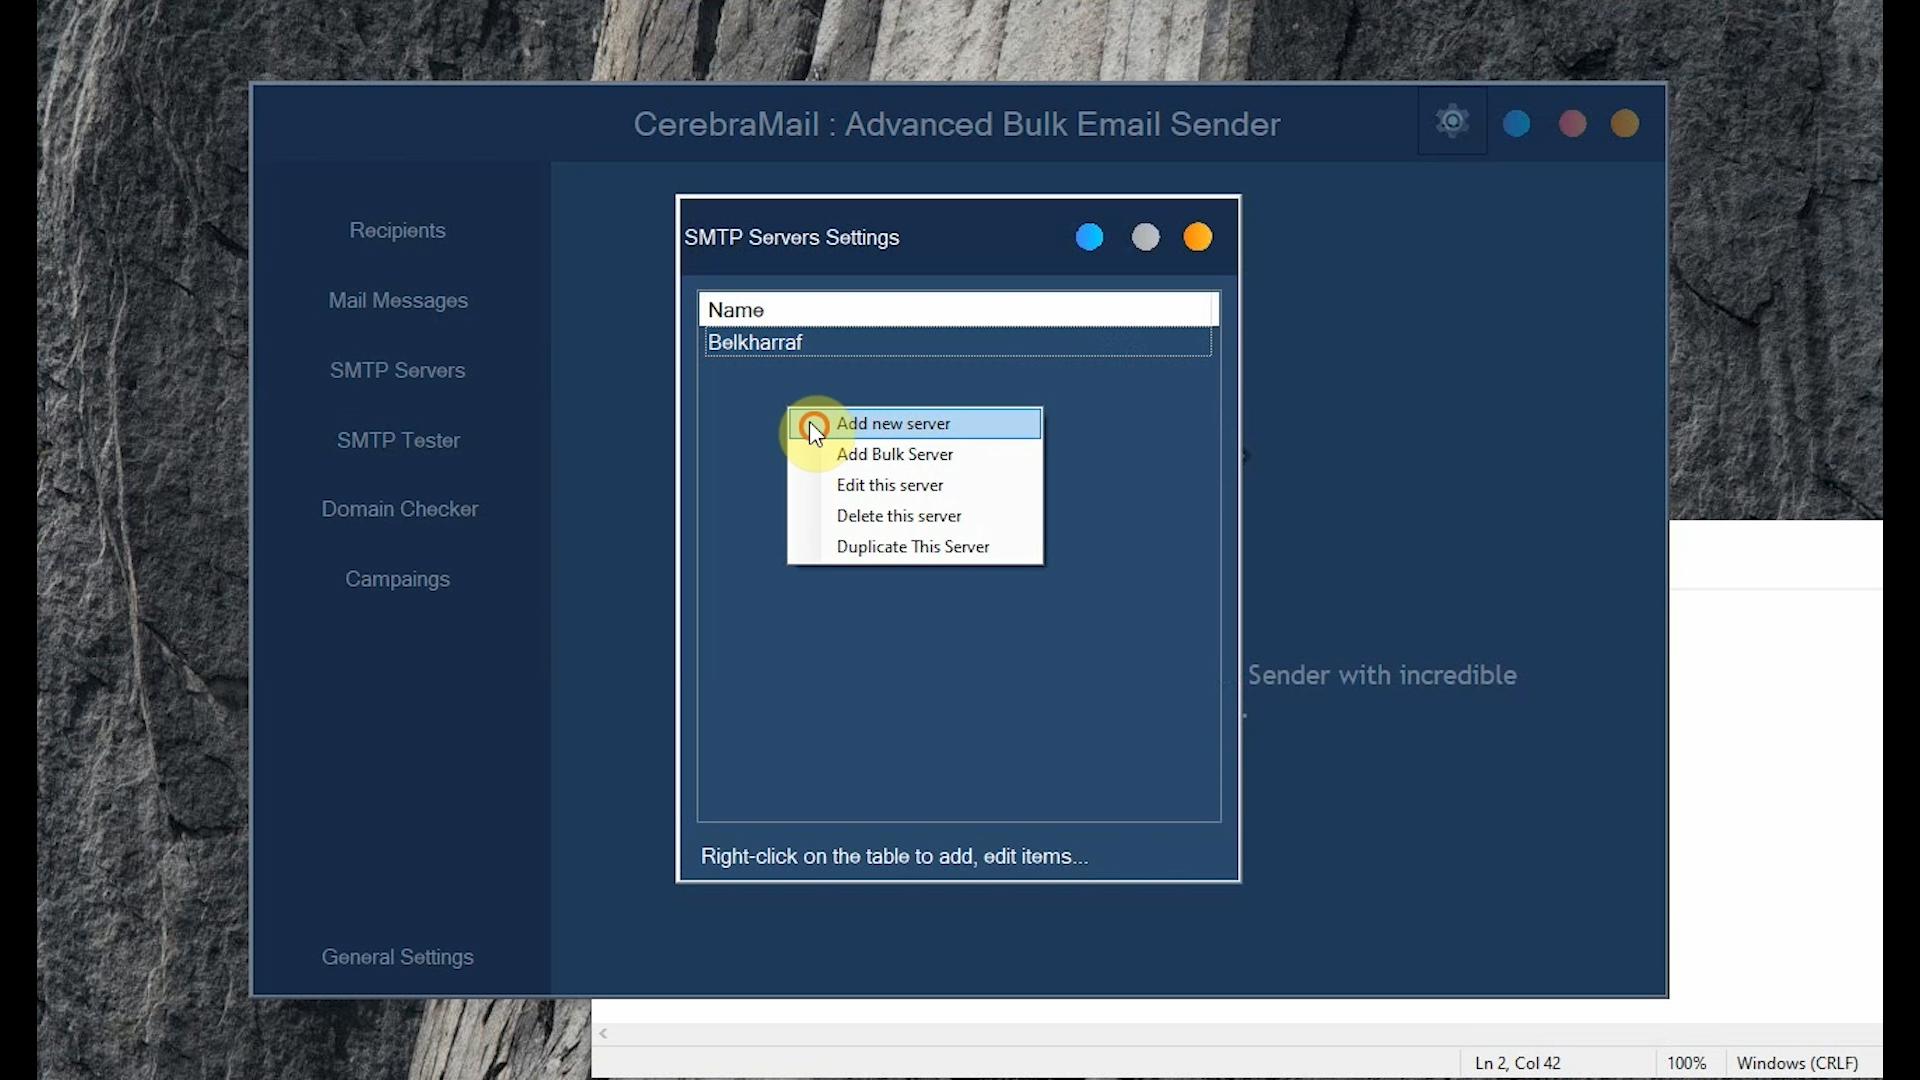The image size is (1920, 1080).
Task: Select 'Add new server' from the context menu
Action: tap(895, 423)
